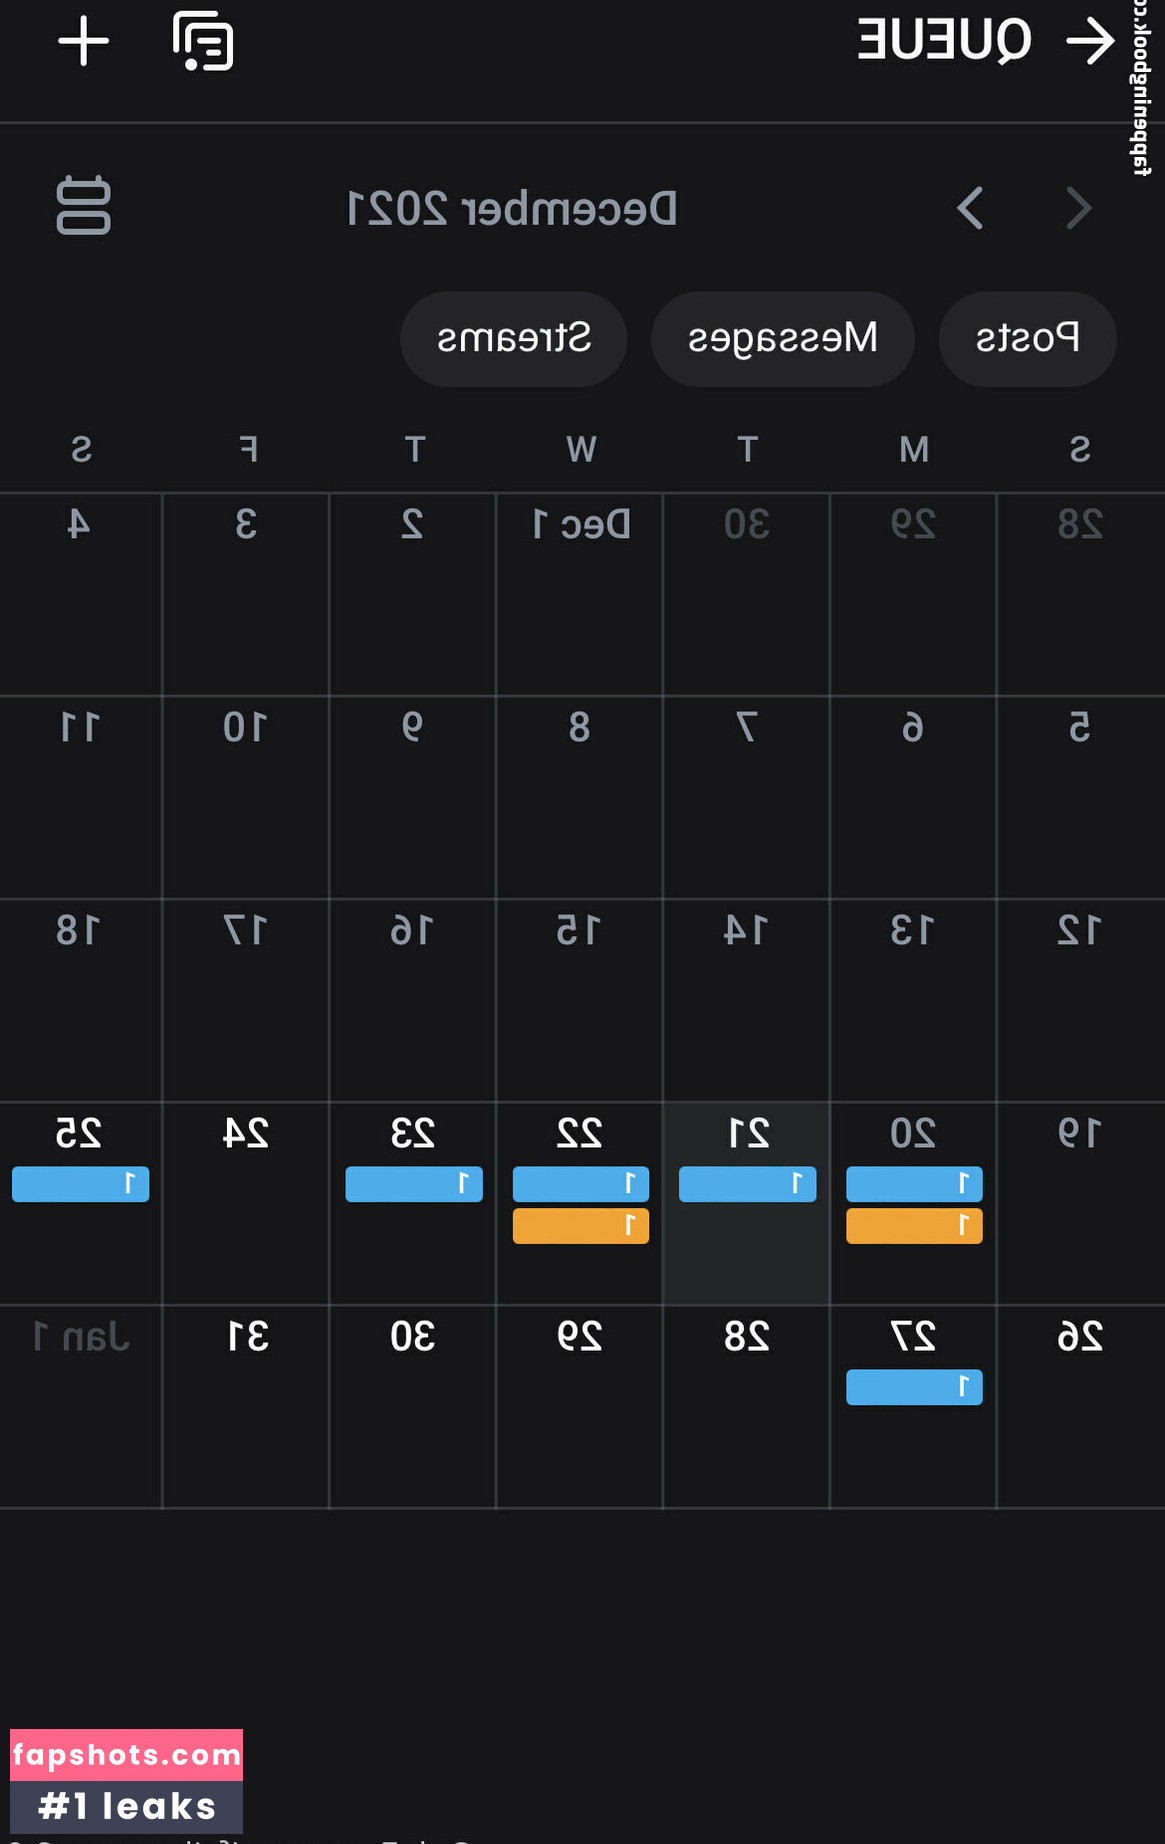Select the highlighted day 21 cell
Image resolution: width=1165 pixels, height=1844 pixels.
click(x=747, y=1250)
